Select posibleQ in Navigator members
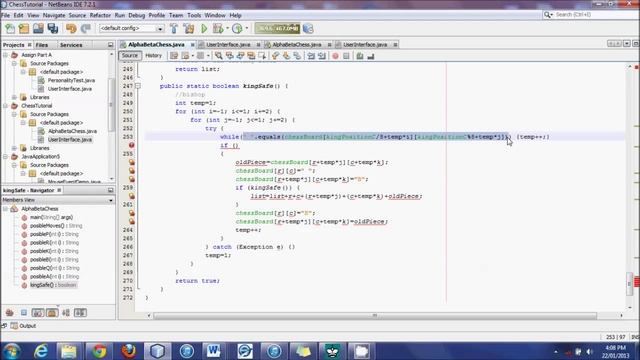640x360 pixels. [54, 268]
